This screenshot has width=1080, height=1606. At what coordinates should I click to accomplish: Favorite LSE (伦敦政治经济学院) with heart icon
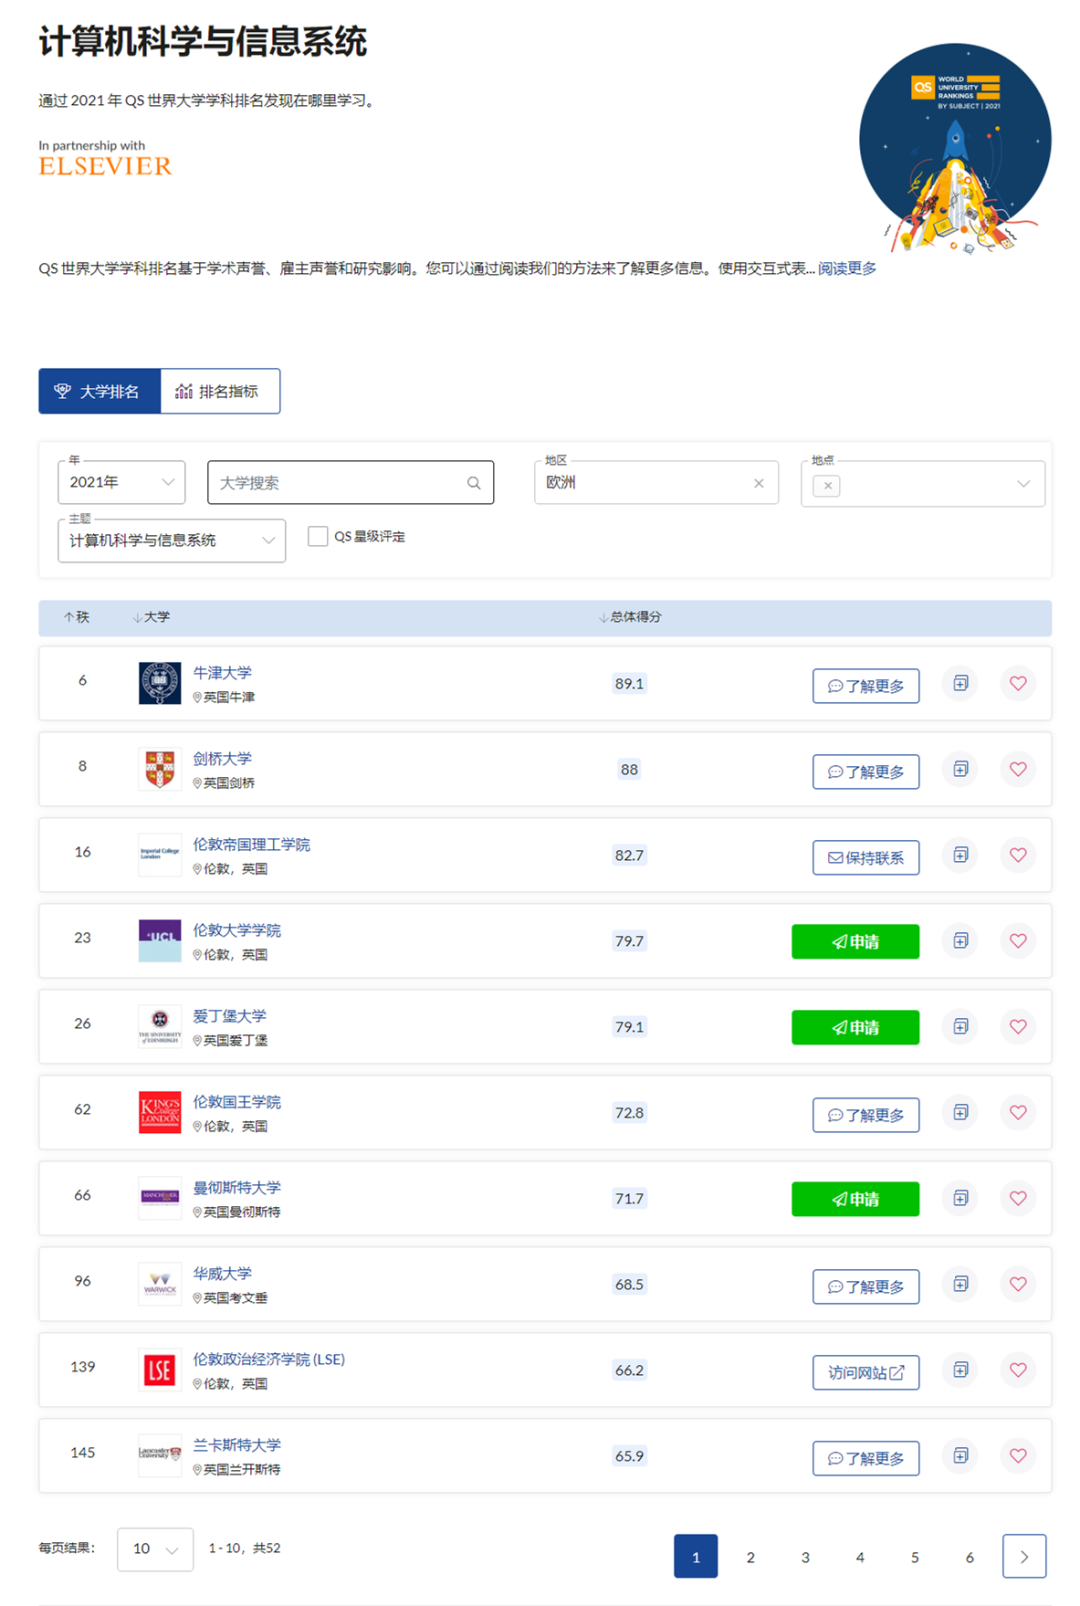1018,1371
